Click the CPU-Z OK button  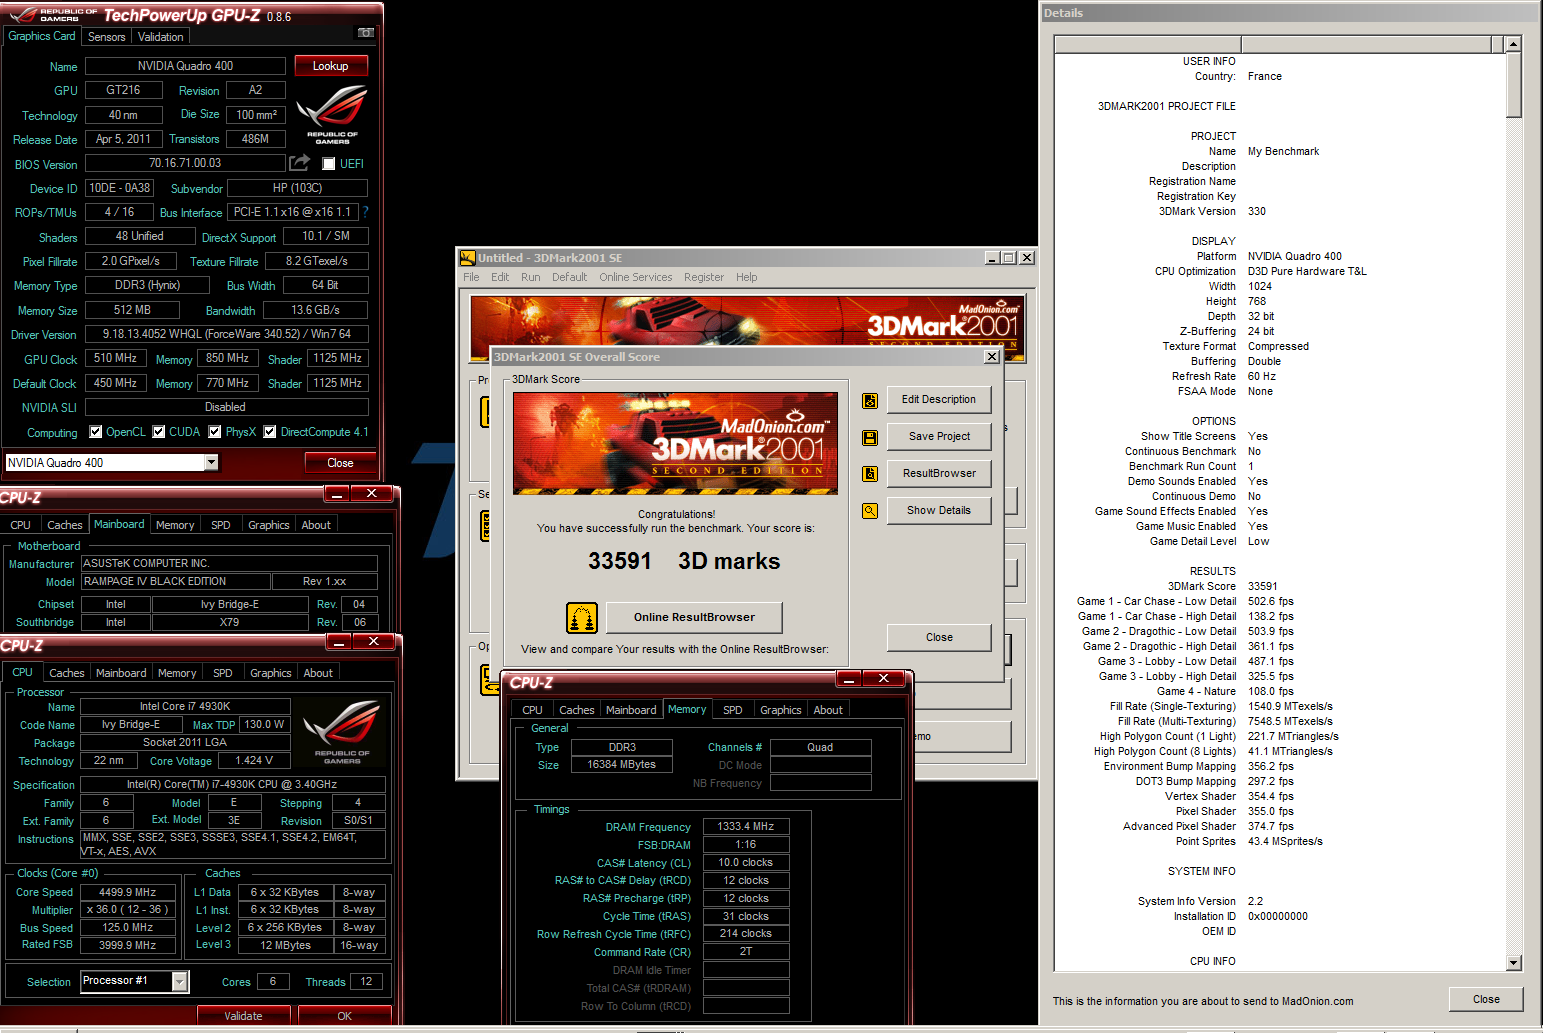[x=345, y=1016]
